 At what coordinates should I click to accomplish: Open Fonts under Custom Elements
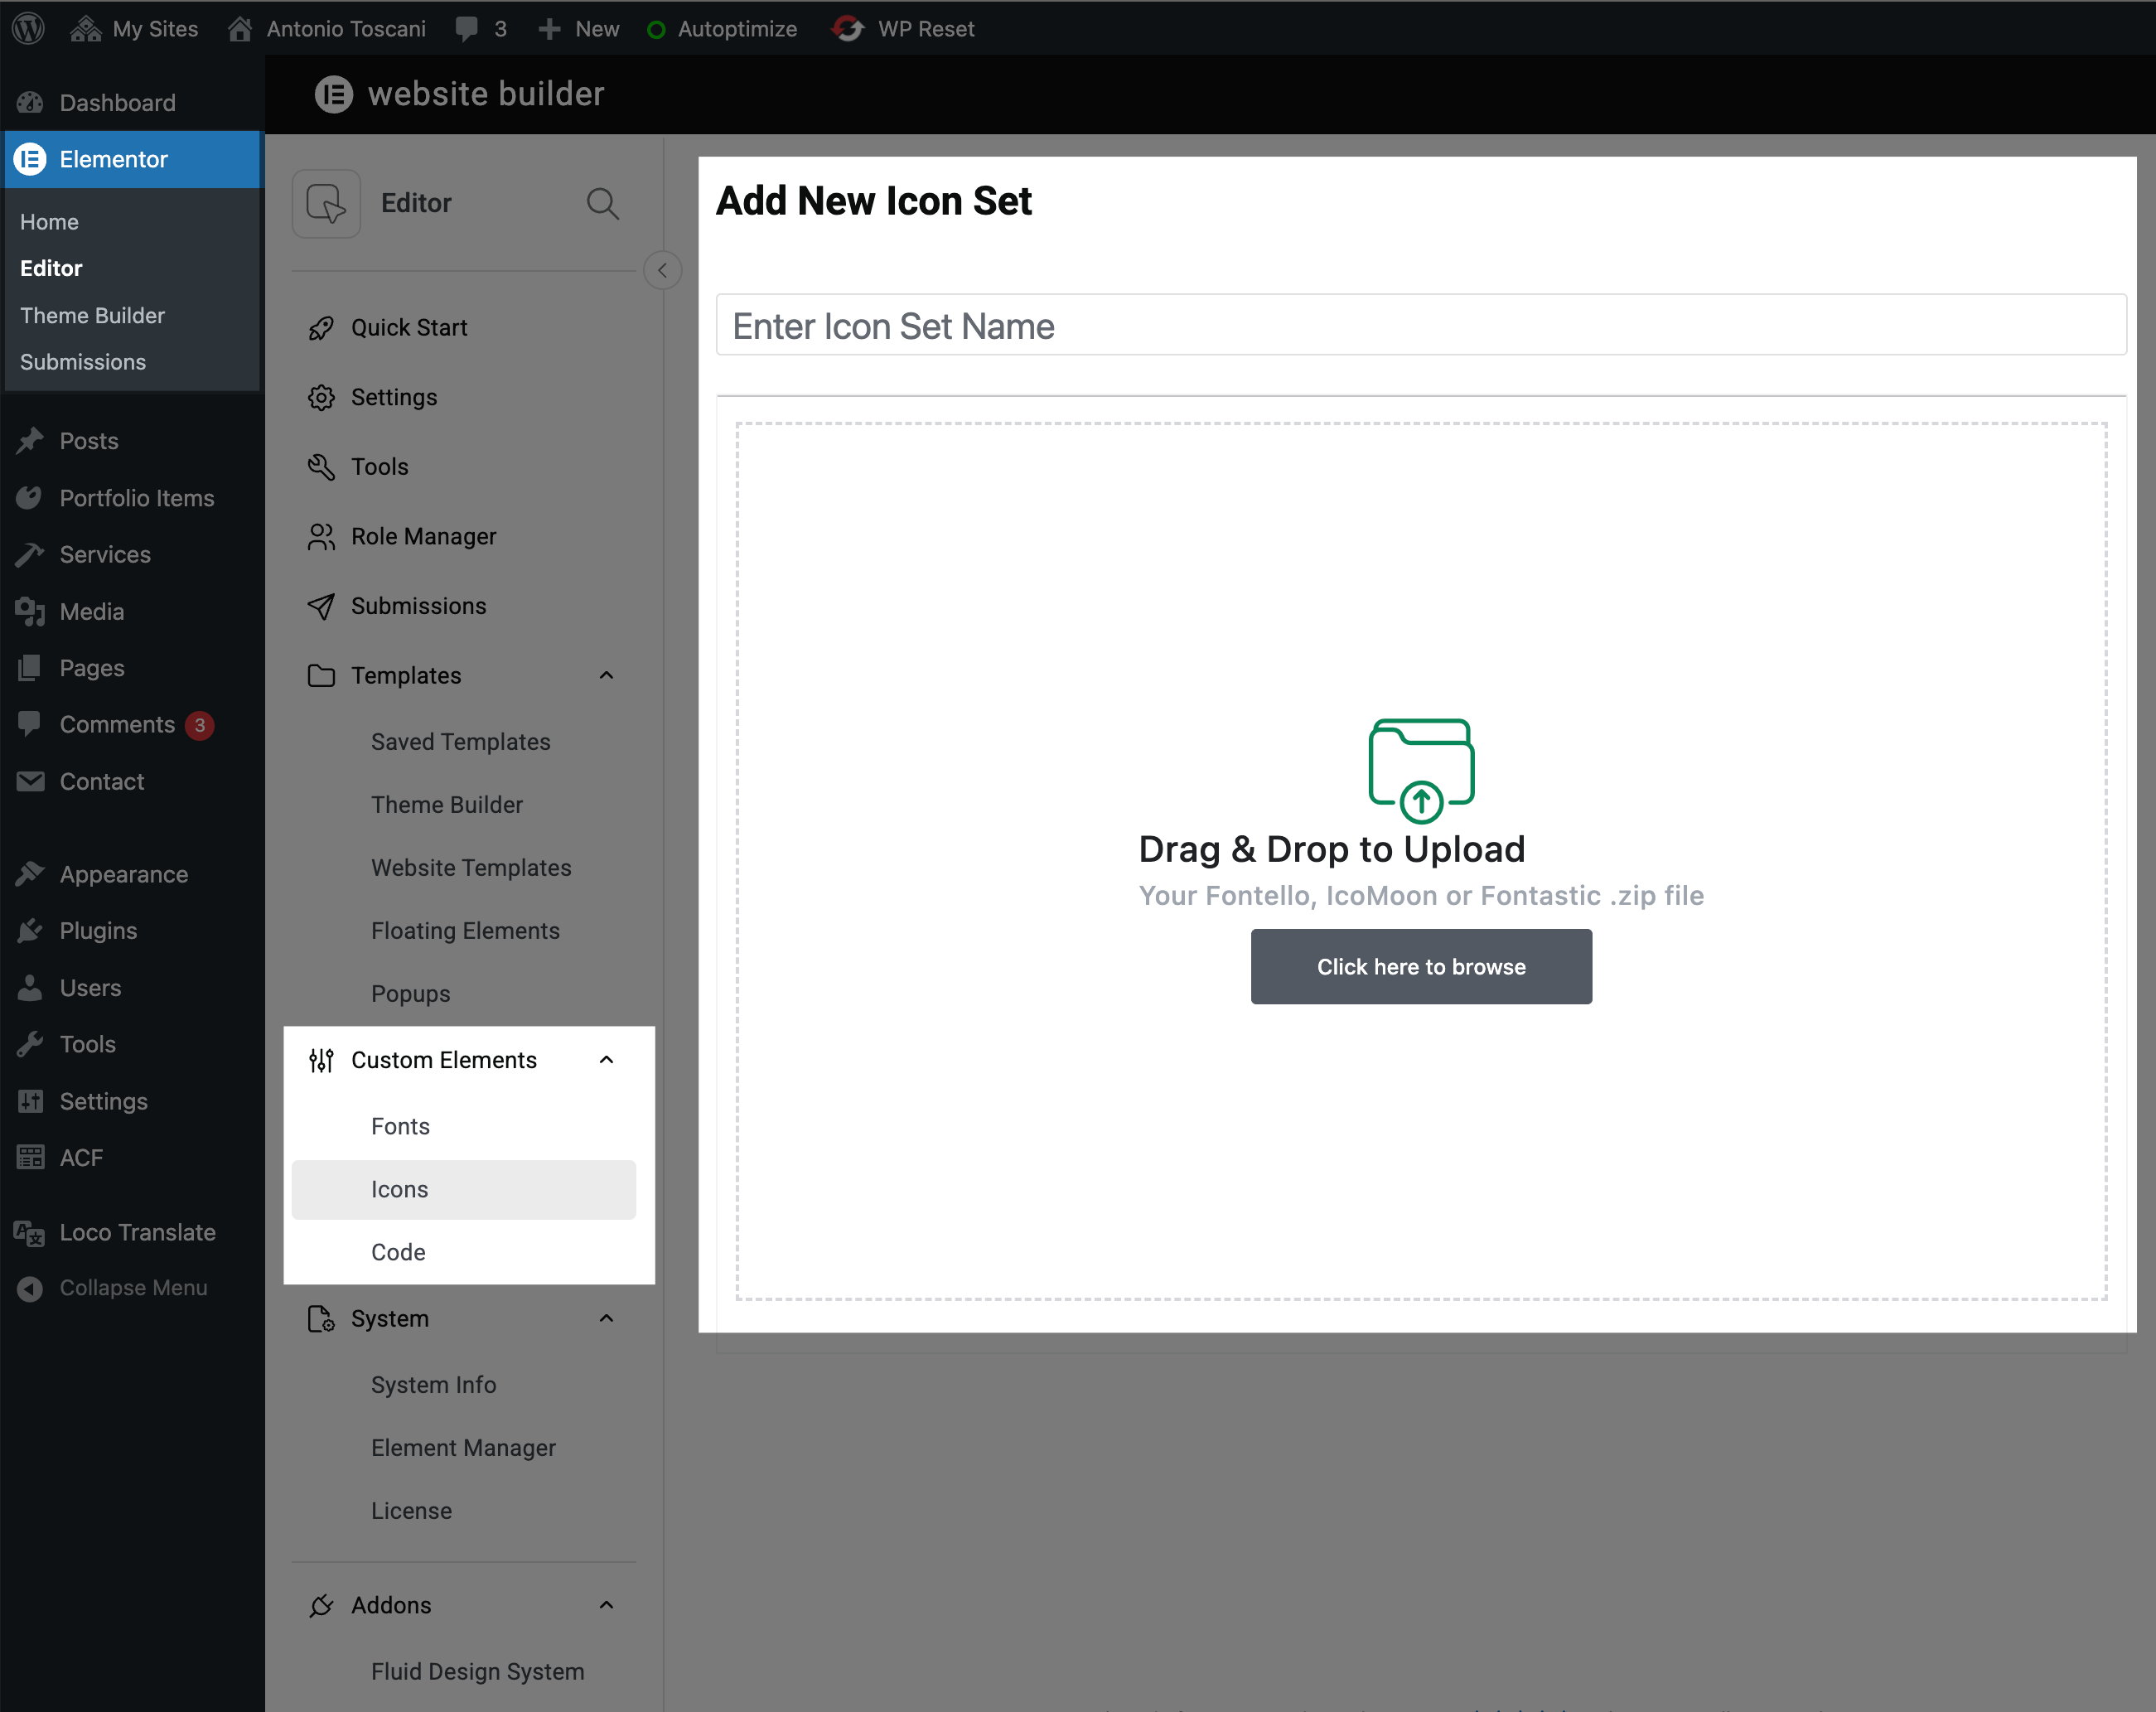click(400, 1127)
